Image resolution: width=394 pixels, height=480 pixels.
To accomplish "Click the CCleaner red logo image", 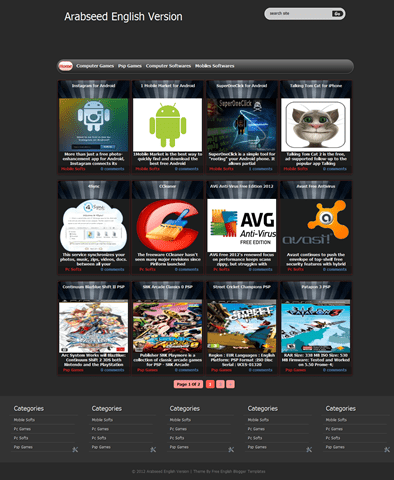I will point(168,226).
